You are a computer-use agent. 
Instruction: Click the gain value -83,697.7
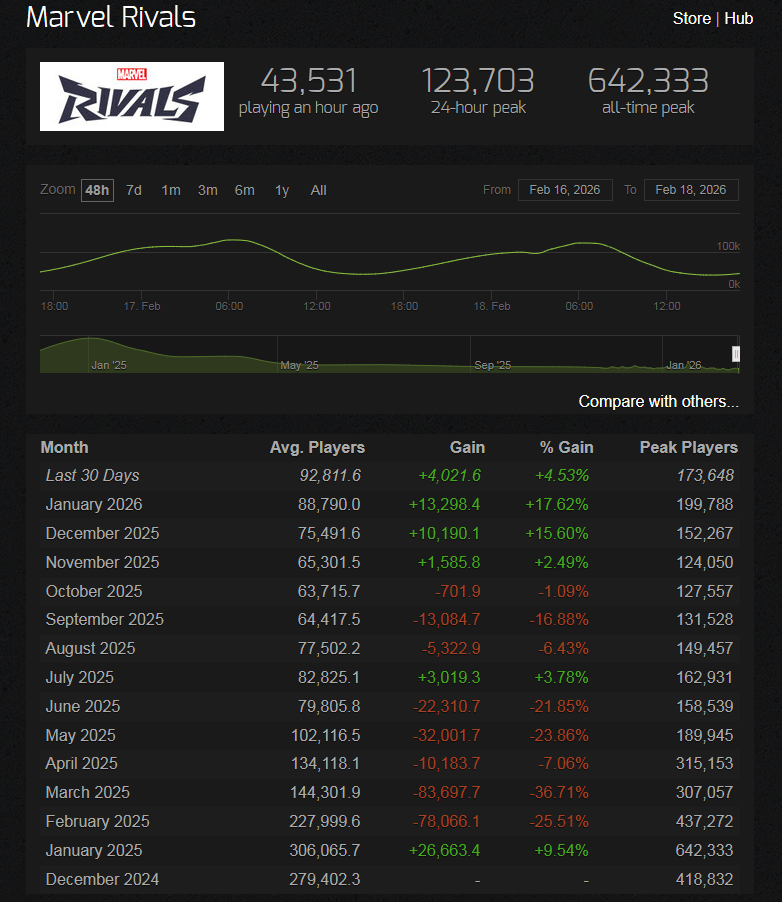click(x=447, y=793)
